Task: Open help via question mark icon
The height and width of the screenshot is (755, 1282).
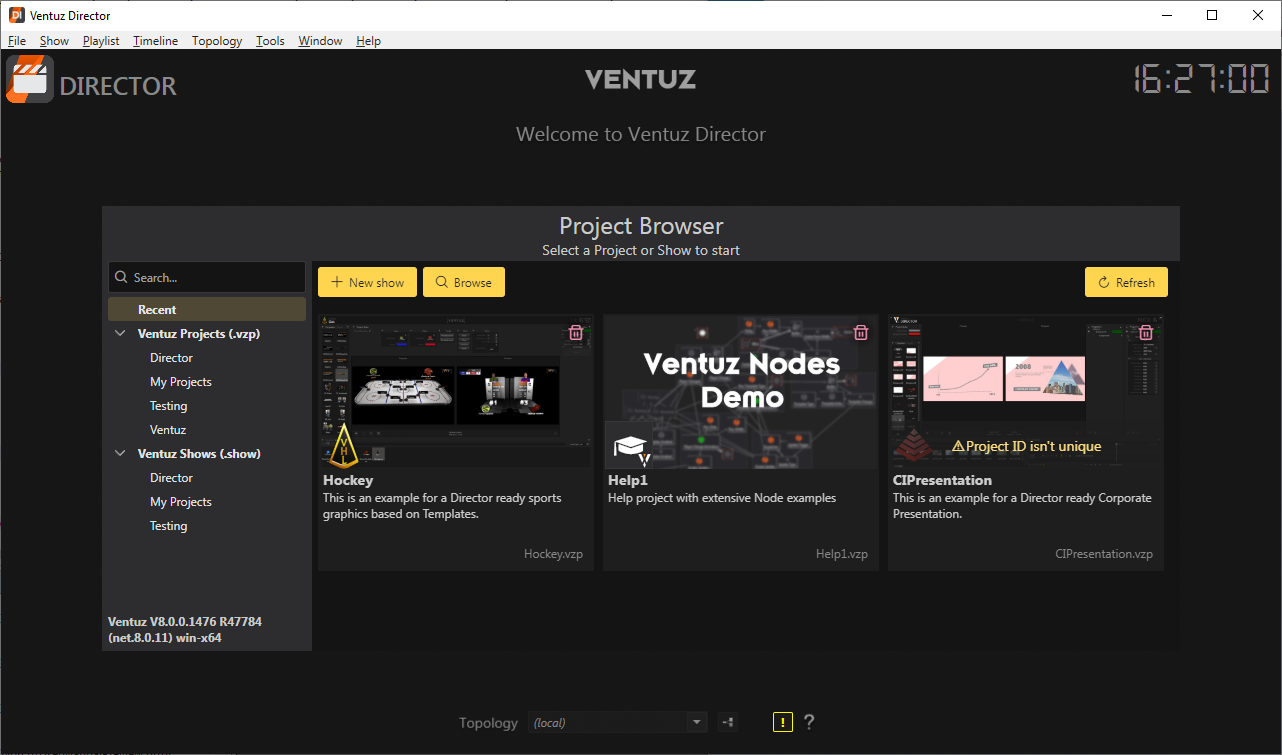Action: [x=809, y=722]
